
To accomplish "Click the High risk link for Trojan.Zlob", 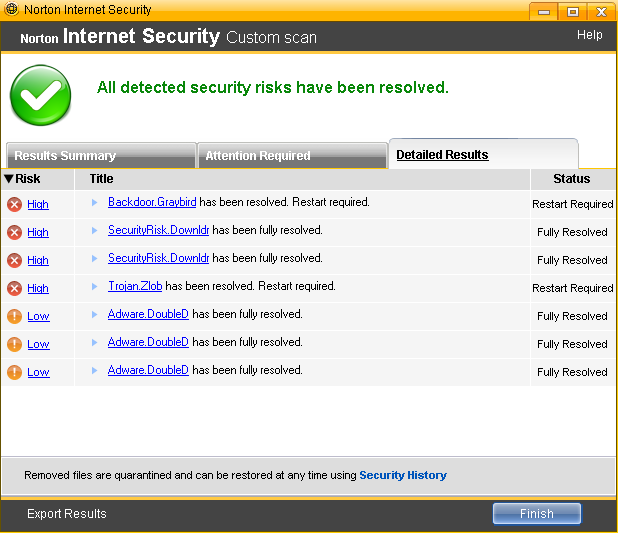I will click(x=38, y=288).
